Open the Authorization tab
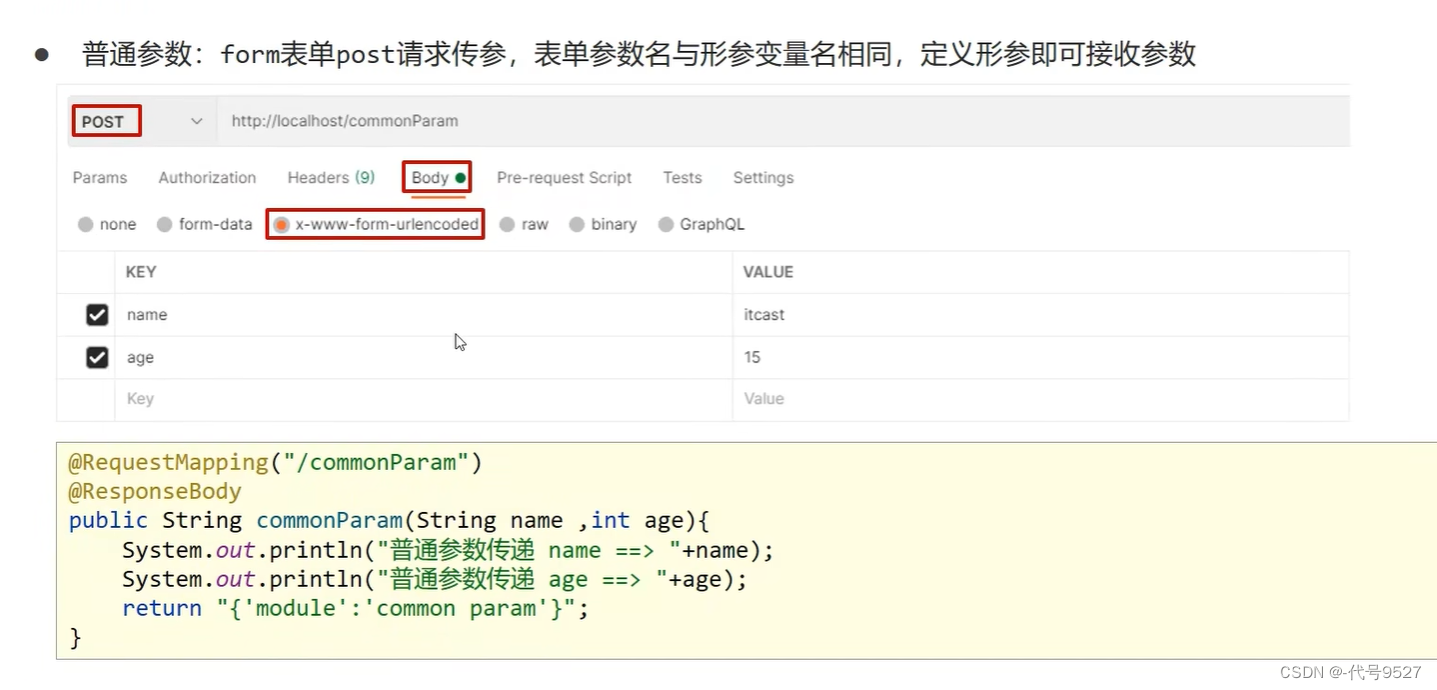 [x=207, y=178]
